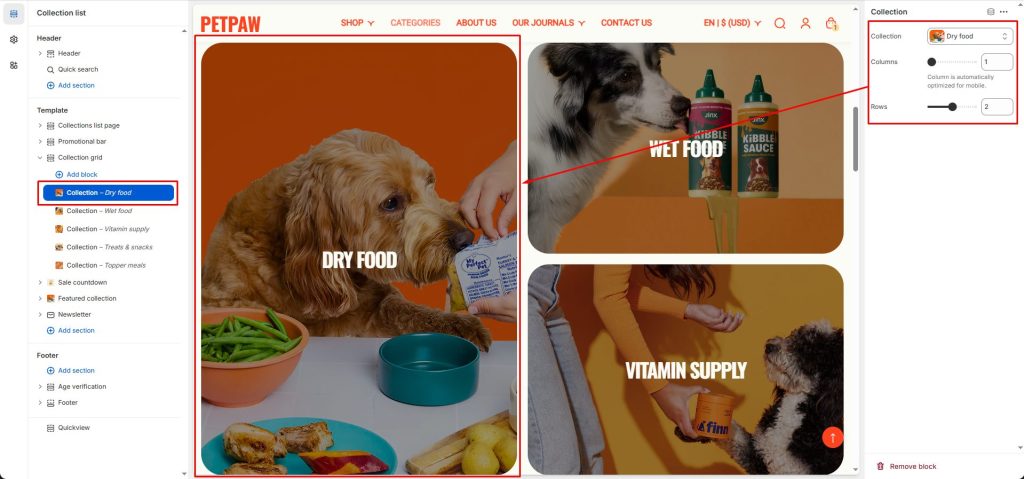Screen dimensions: 1024x479
Task: Adjust the Rows slider handle
Action: [952, 107]
